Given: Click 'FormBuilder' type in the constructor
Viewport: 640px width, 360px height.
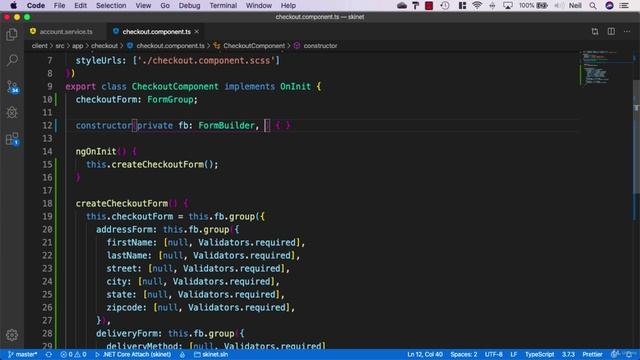Looking at the screenshot, I should [226, 125].
